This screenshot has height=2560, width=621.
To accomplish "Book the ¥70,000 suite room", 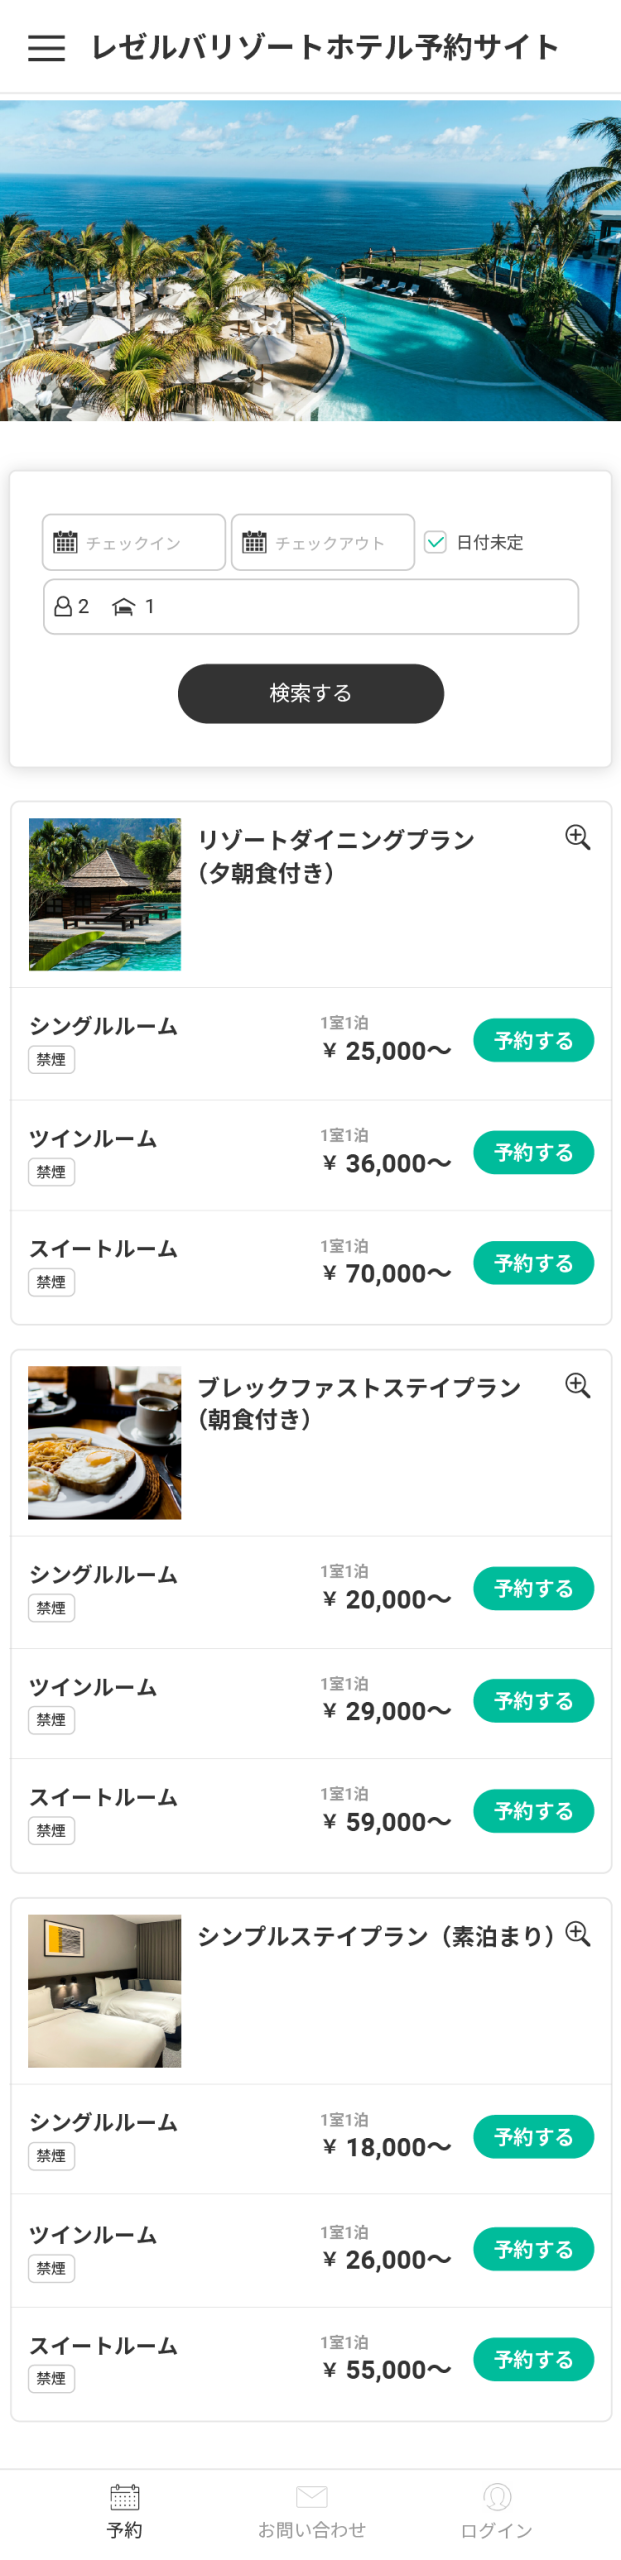I will tap(533, 1263).
